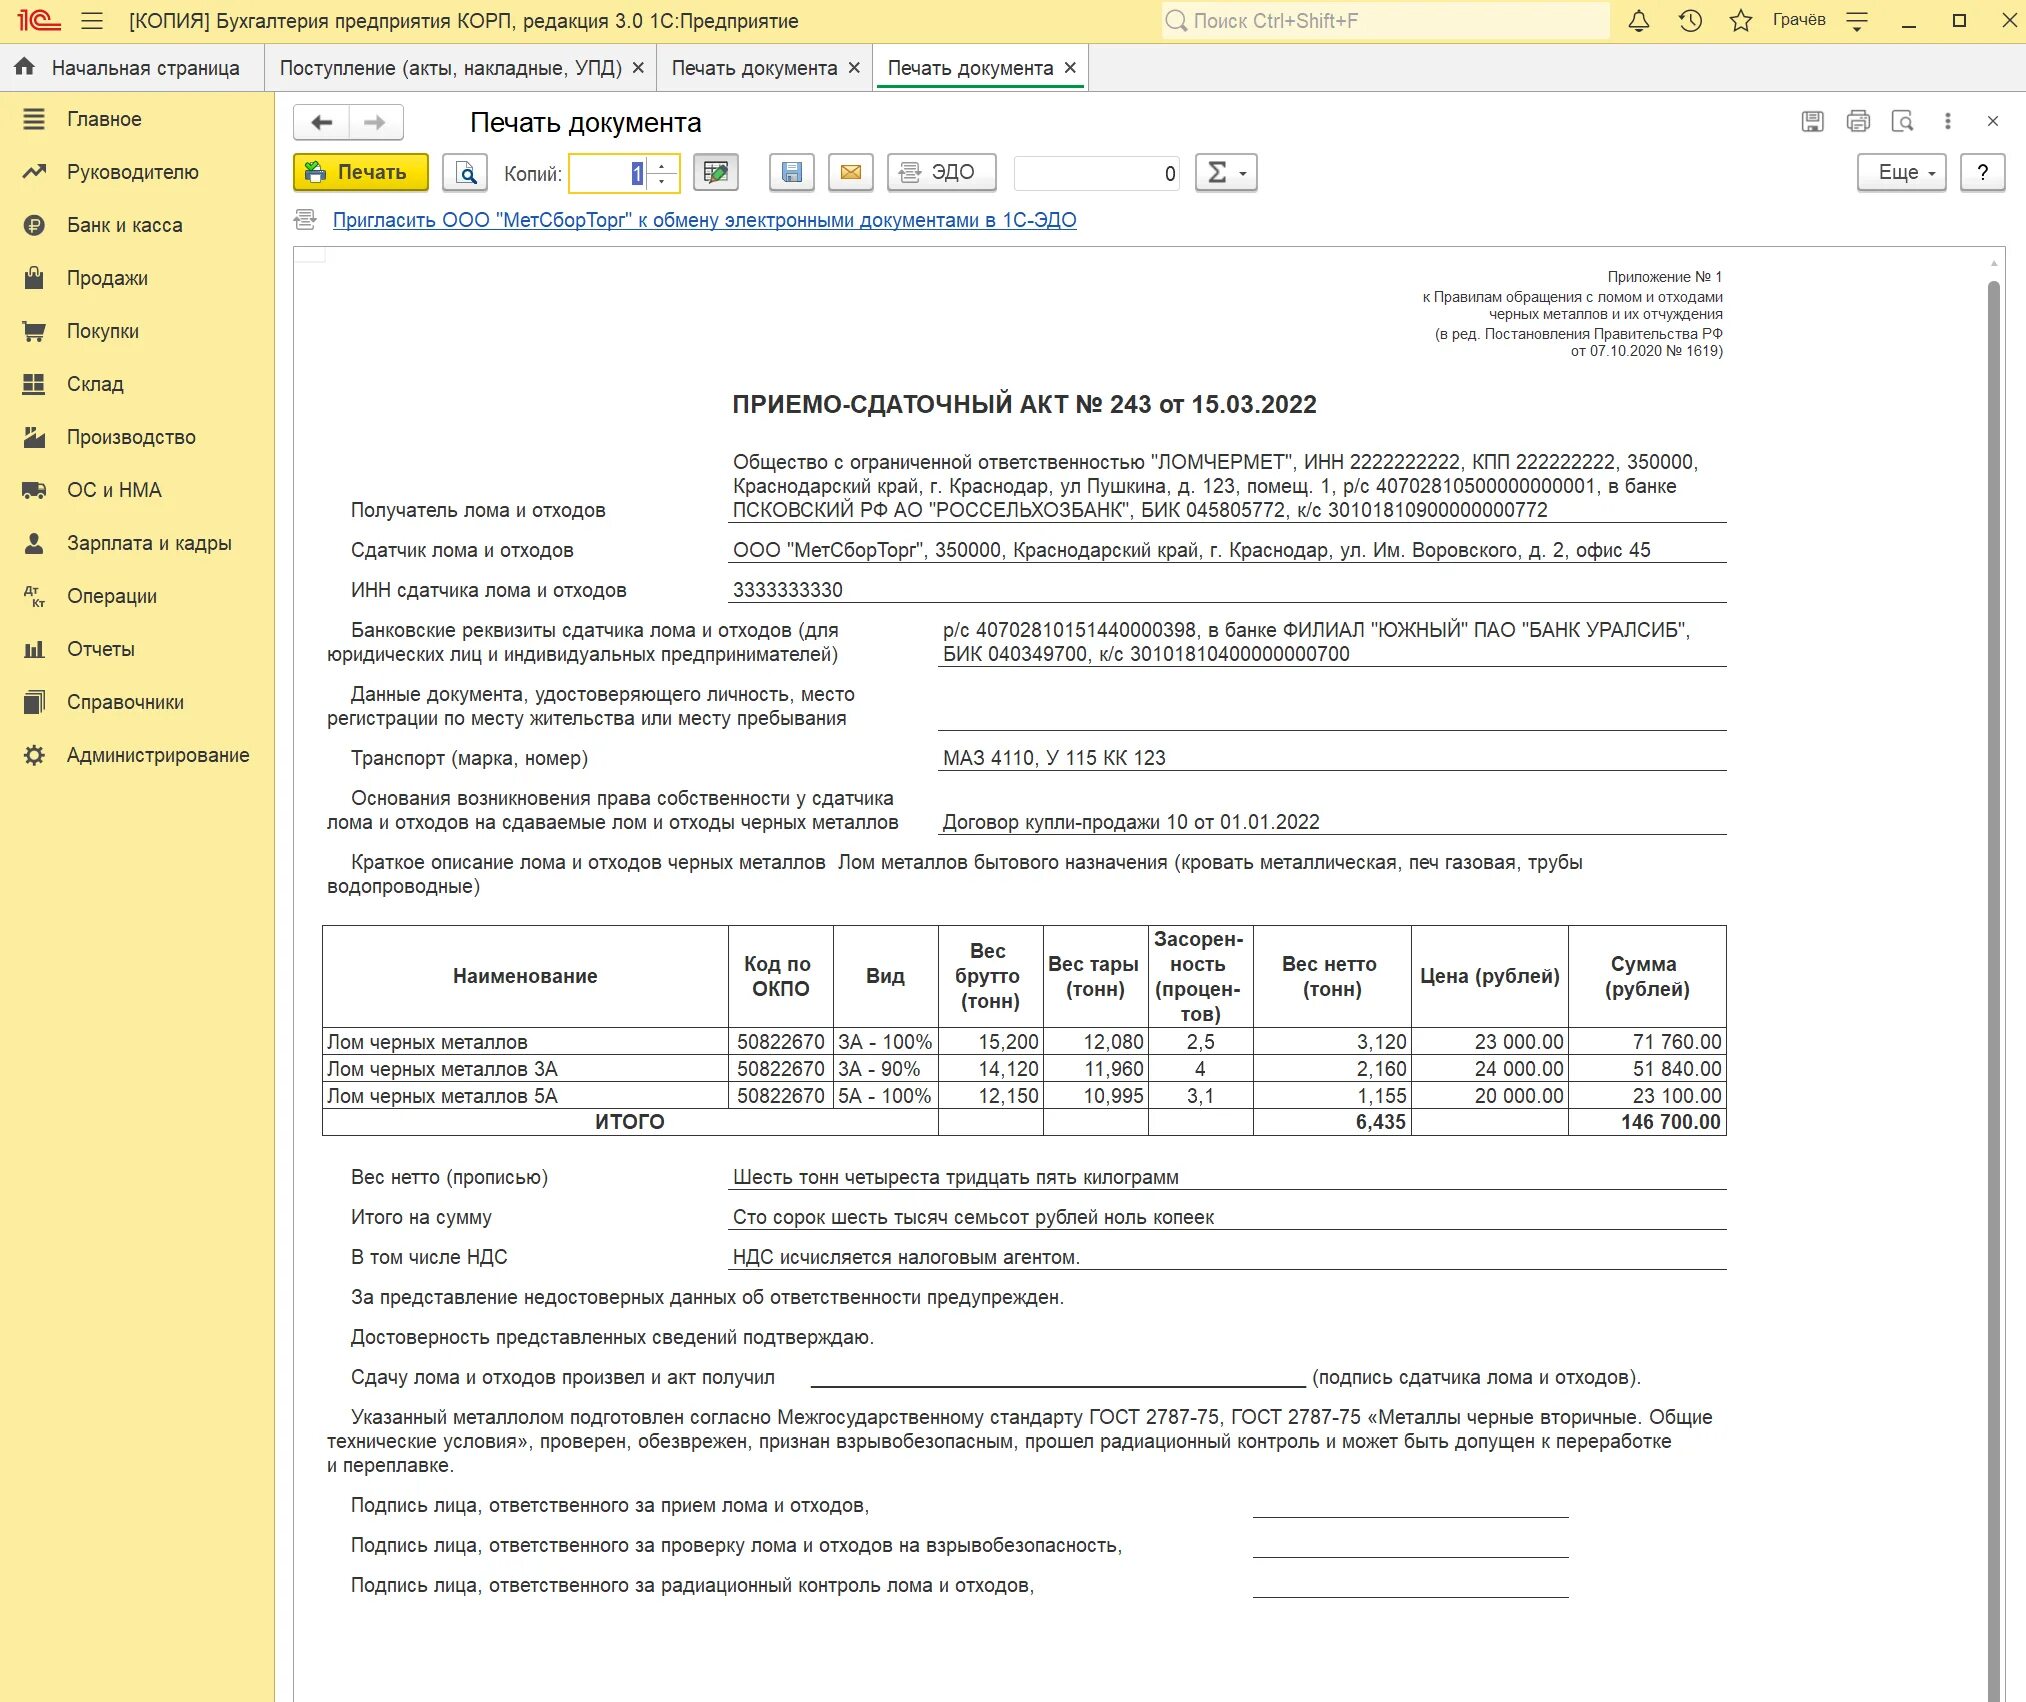Click the yellow Печать button
2026x1702 pixels.
360,173
